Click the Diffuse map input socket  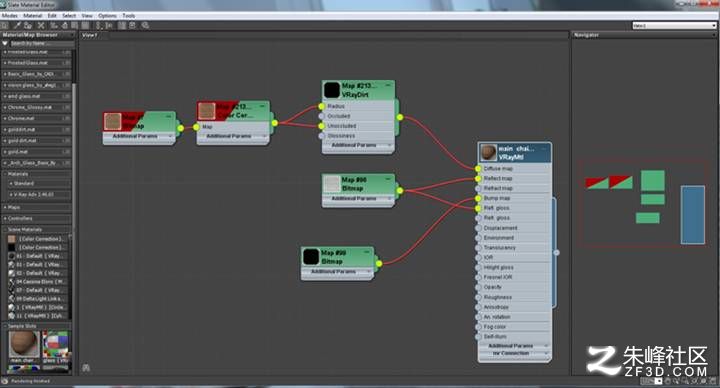[478, 169]
